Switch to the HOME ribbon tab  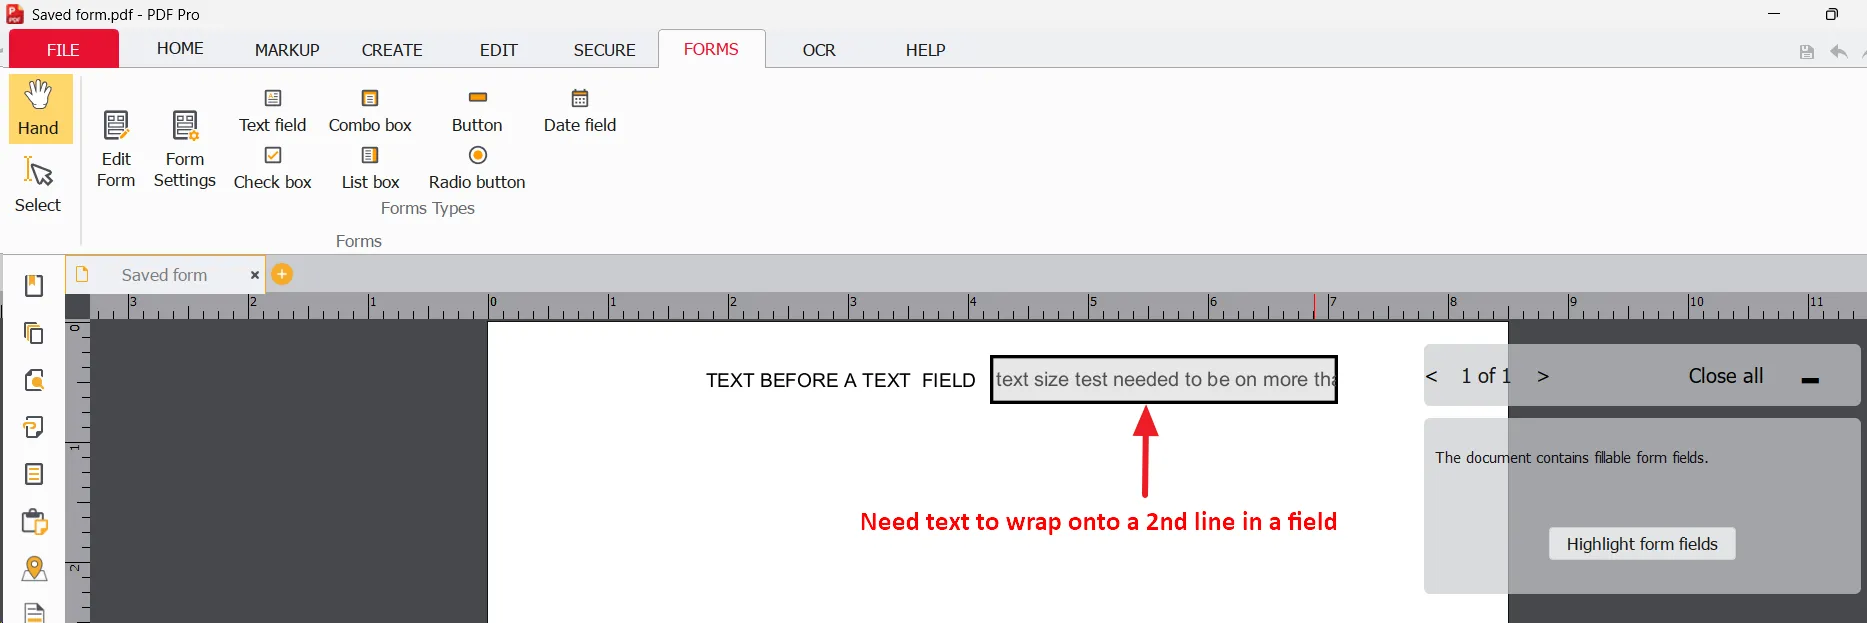tap(180, 48)
